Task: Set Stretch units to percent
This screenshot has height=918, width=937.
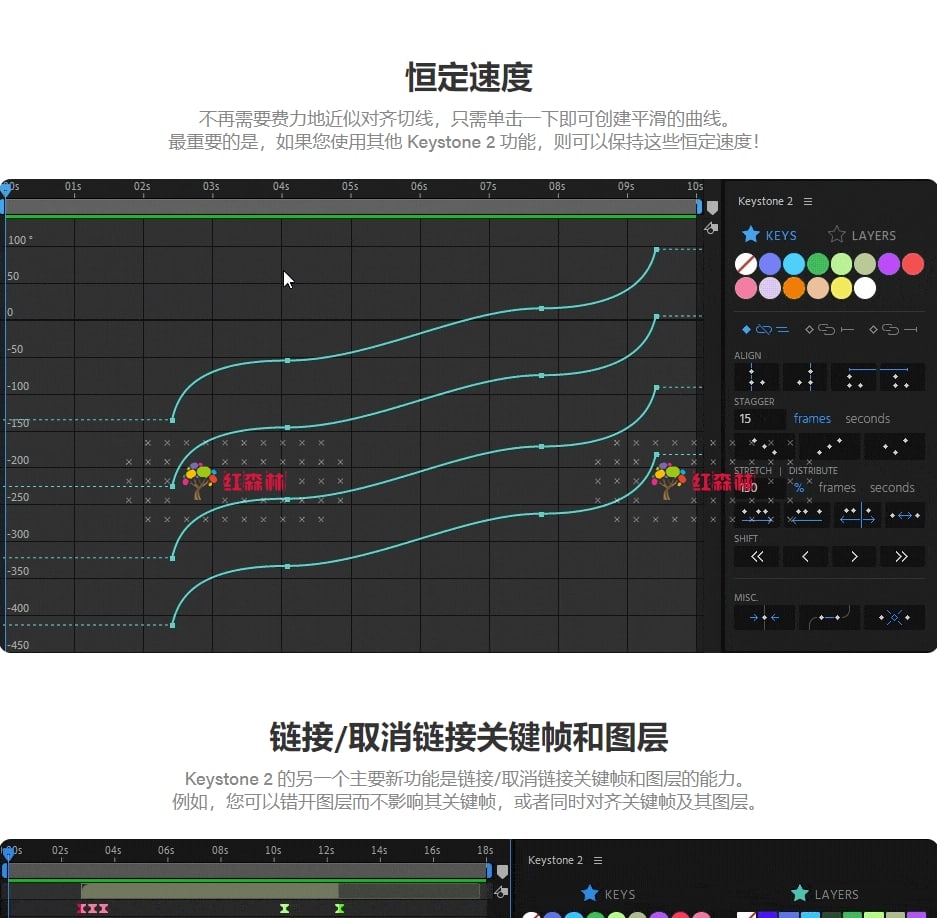Action: click(x=799, y=488)
